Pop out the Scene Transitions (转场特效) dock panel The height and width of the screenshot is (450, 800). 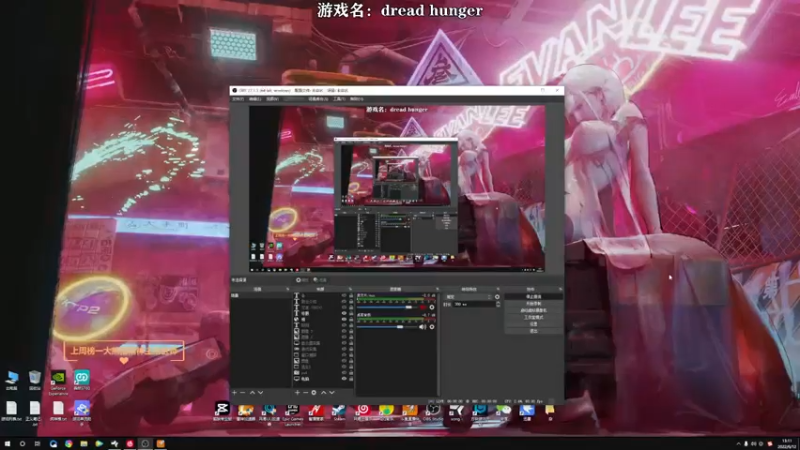[498, 289]
